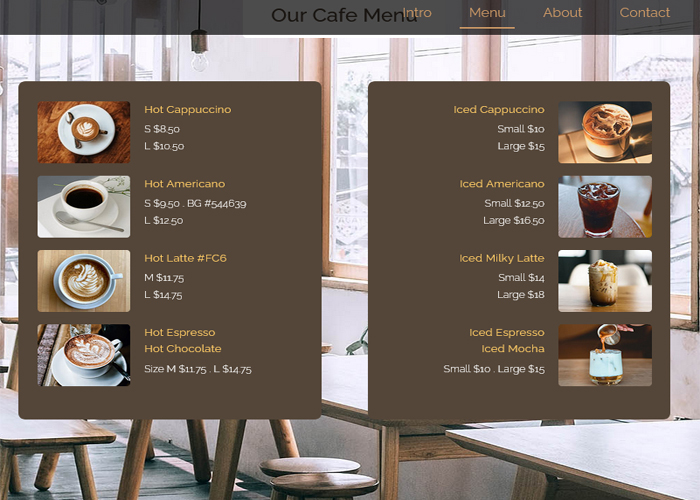Screen dimensions: 700x500
Task: Select the Hot Chocolate item name
Action: click(x=183, y=349)
